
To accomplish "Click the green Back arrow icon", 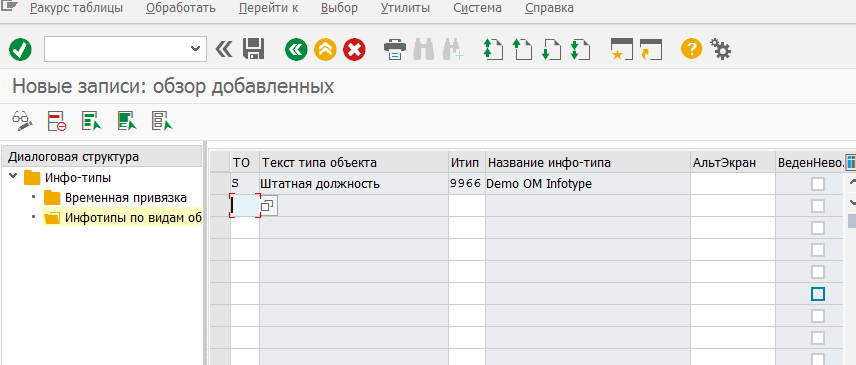I will click(x=296, y=50).
